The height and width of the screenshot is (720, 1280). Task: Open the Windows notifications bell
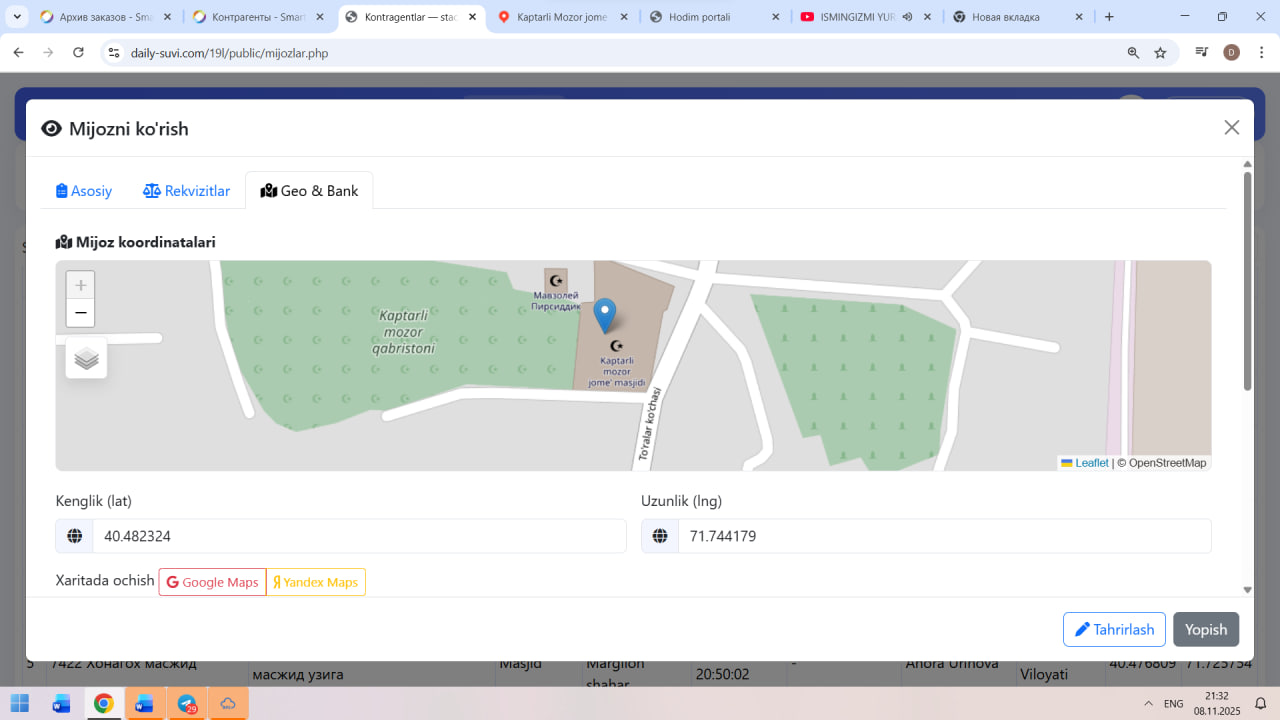pyautogui.click(x=1261, y=703)
